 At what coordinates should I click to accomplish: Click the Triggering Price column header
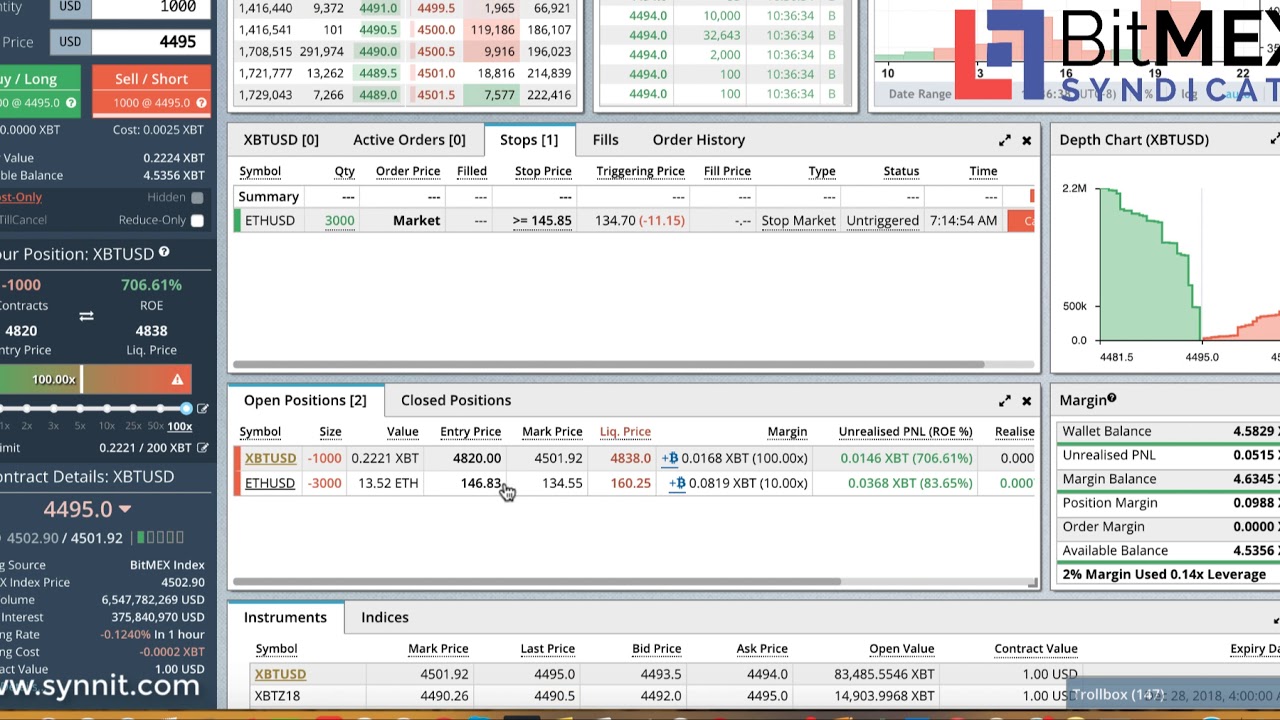pyautogui.click(x=640, y=171)
